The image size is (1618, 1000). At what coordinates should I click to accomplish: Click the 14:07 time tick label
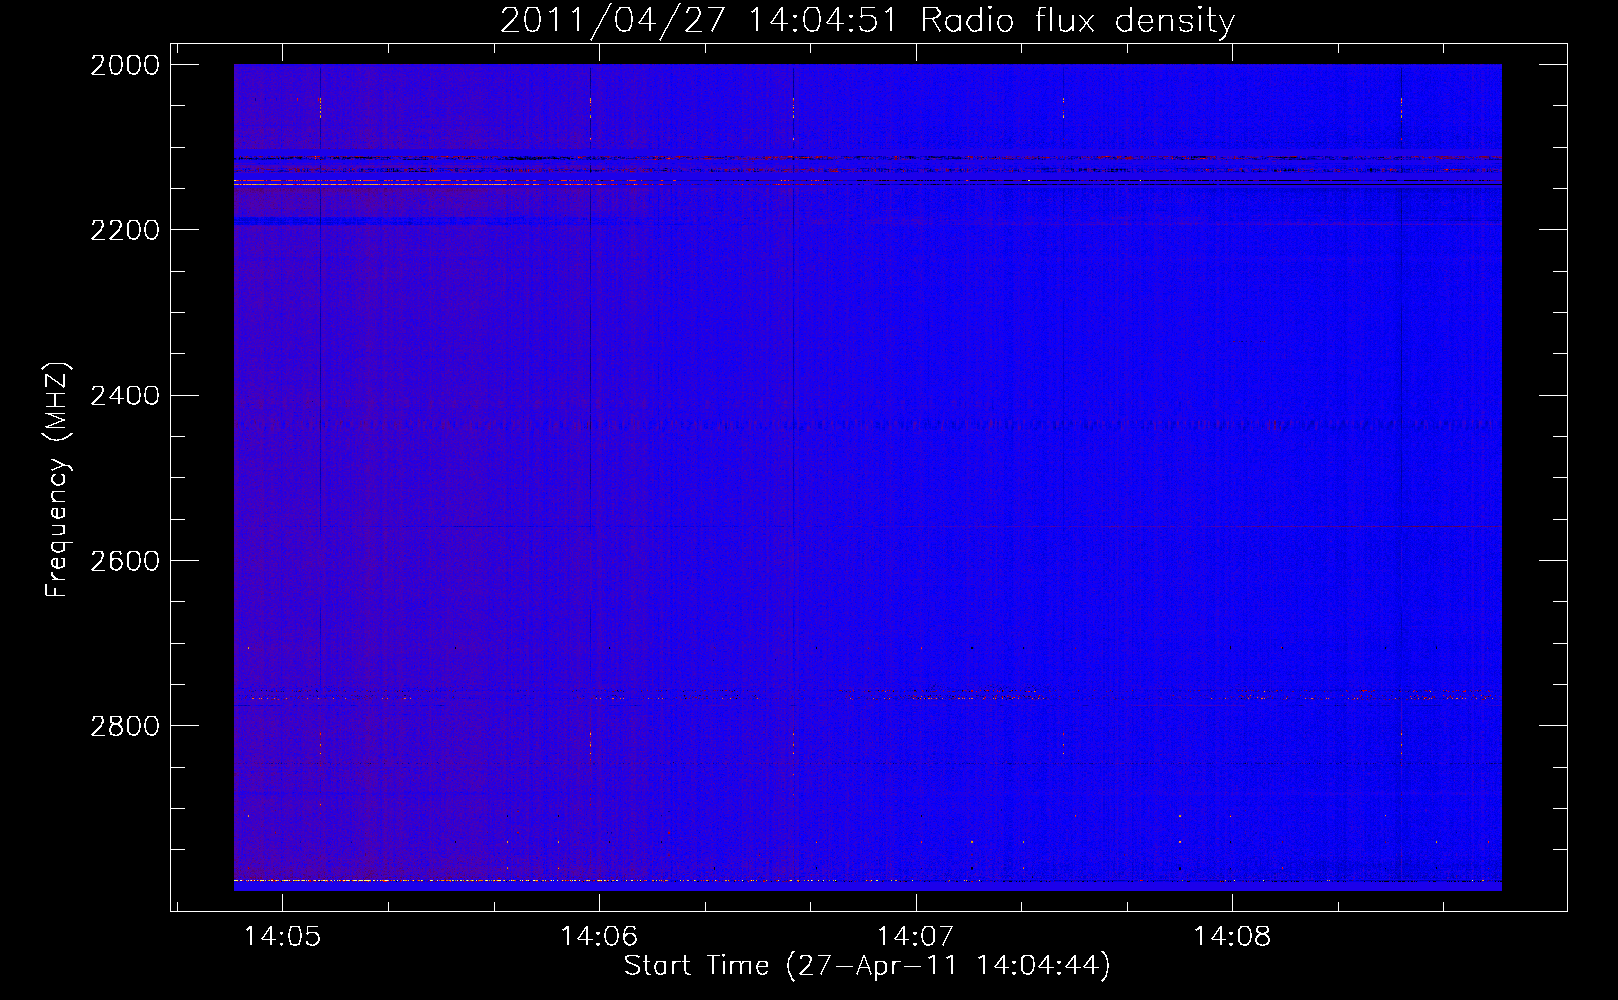click(915, 936)
